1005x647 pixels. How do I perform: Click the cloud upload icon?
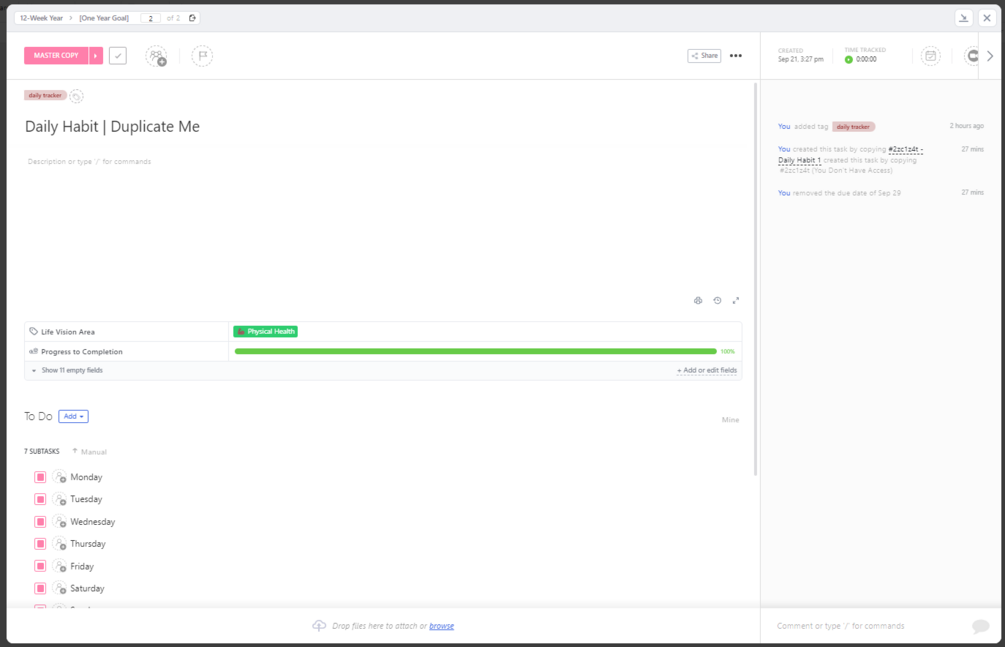(x=319, y=626)
